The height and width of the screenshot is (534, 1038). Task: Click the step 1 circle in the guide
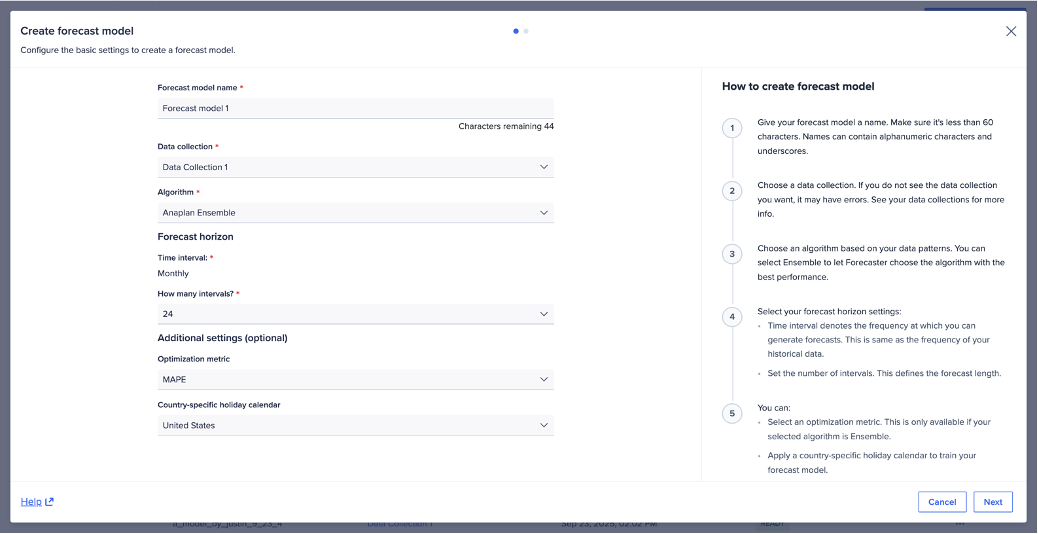tap(732, 128)
